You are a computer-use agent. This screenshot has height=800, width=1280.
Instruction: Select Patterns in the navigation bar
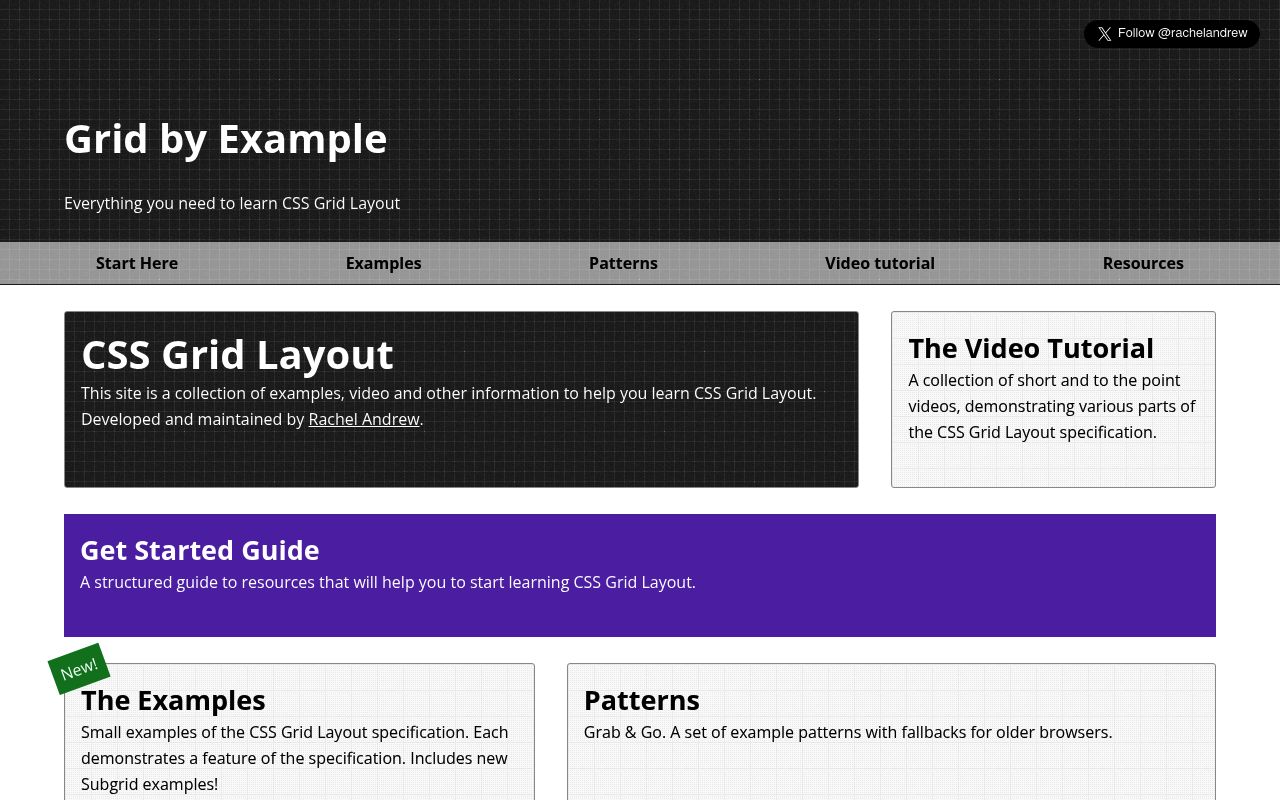click(623, 263)
